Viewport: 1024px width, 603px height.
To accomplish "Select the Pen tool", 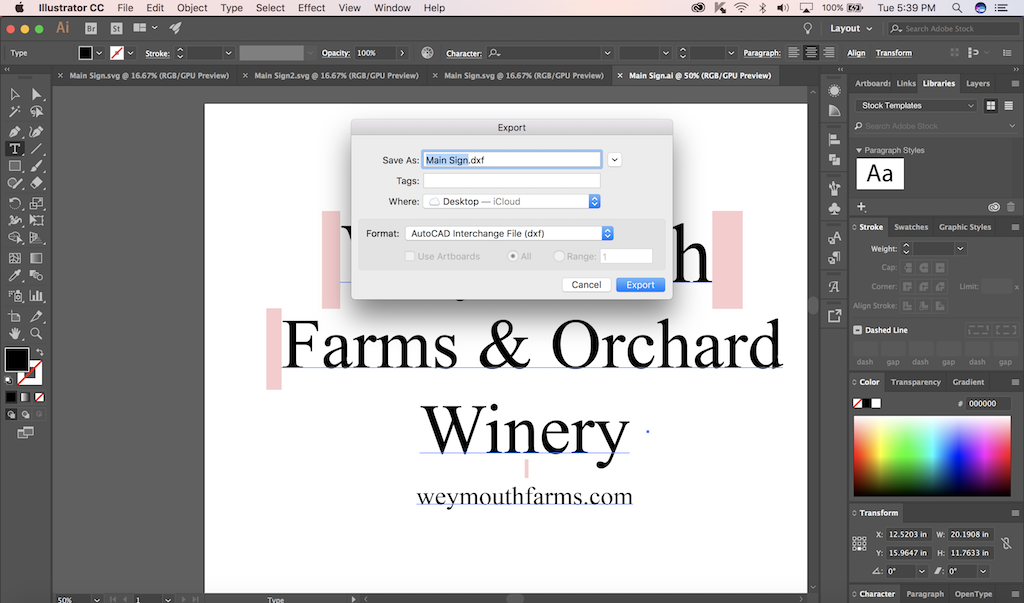I will 14,132.
